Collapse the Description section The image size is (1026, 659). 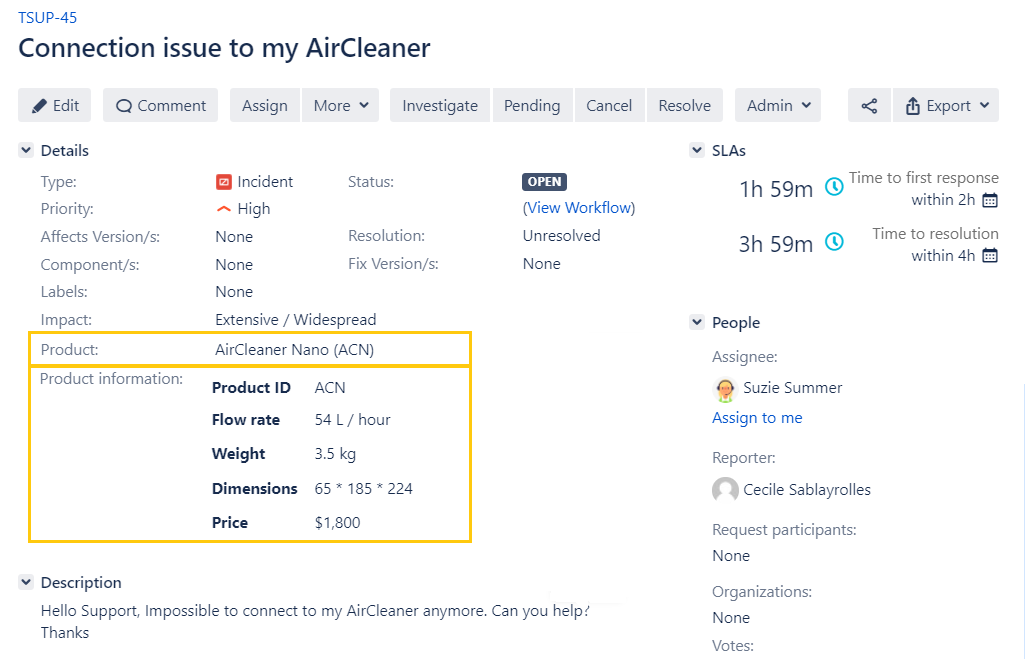(x=26, y=583)
